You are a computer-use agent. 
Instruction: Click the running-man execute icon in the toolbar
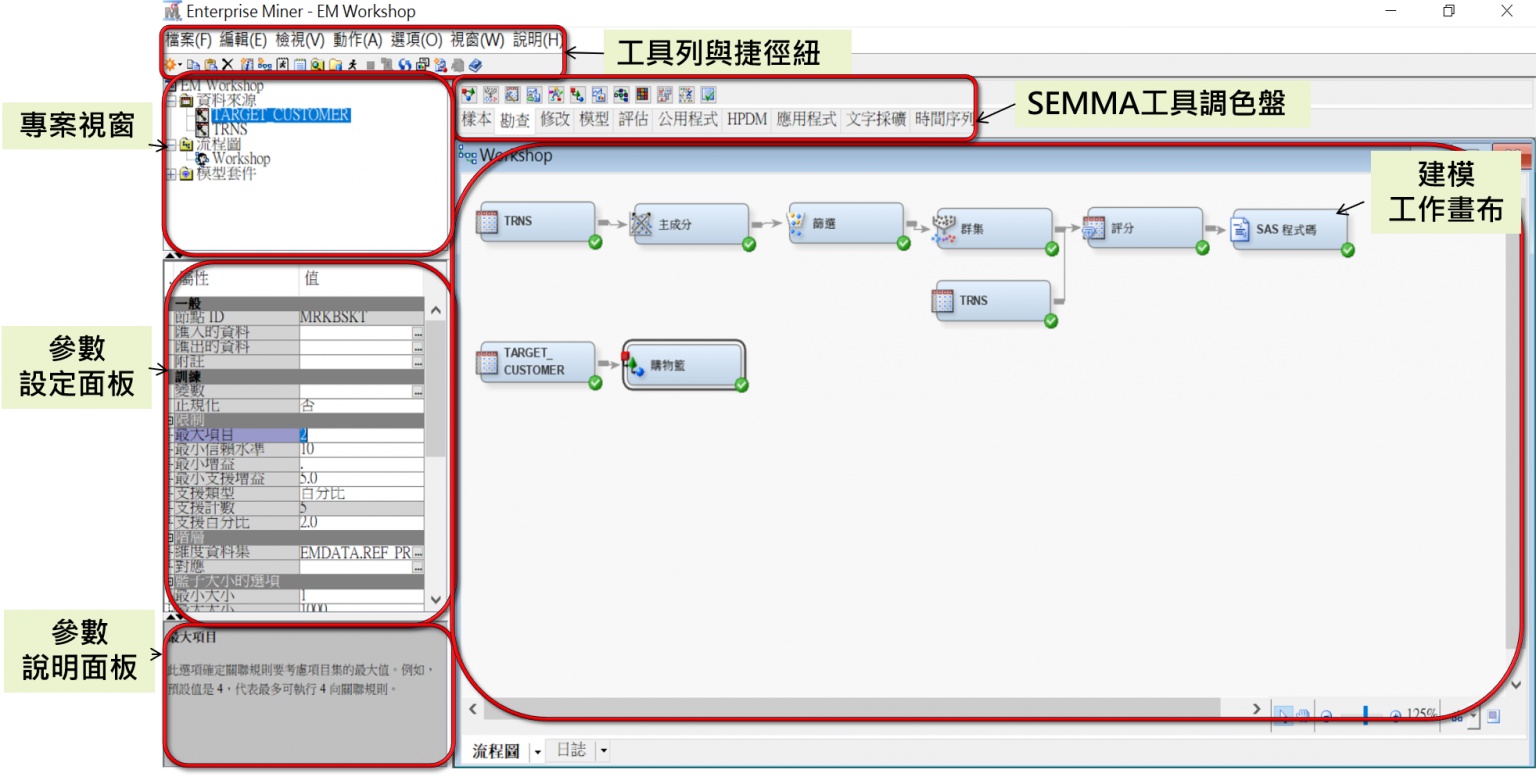pyautogui.click(x=353, y=63)
